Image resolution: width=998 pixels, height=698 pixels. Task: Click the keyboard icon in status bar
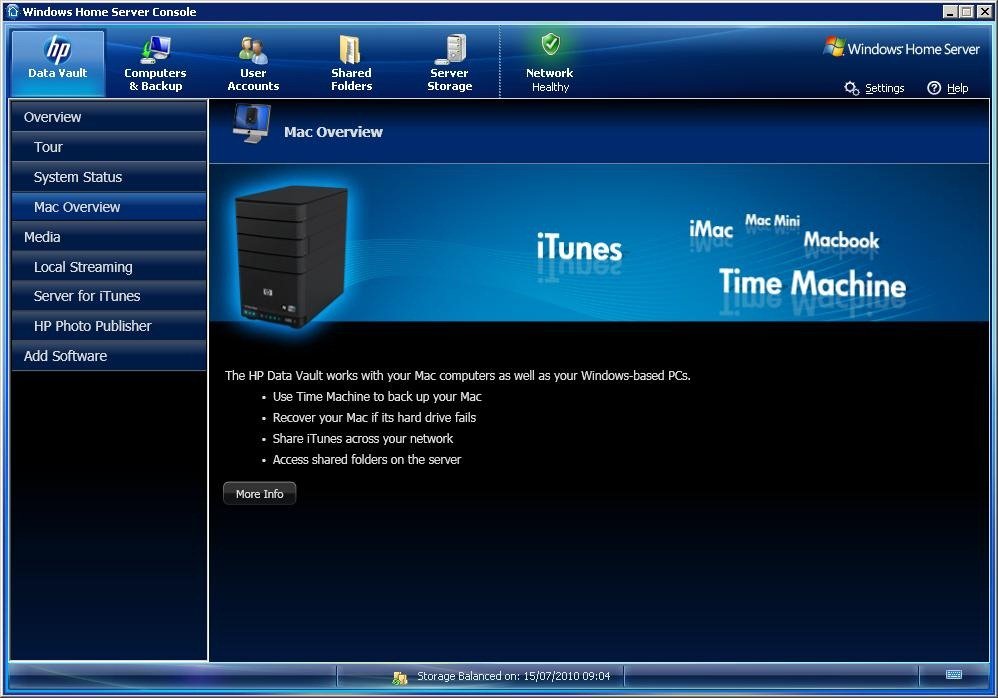pyautogui.click(x=953, y=674)
